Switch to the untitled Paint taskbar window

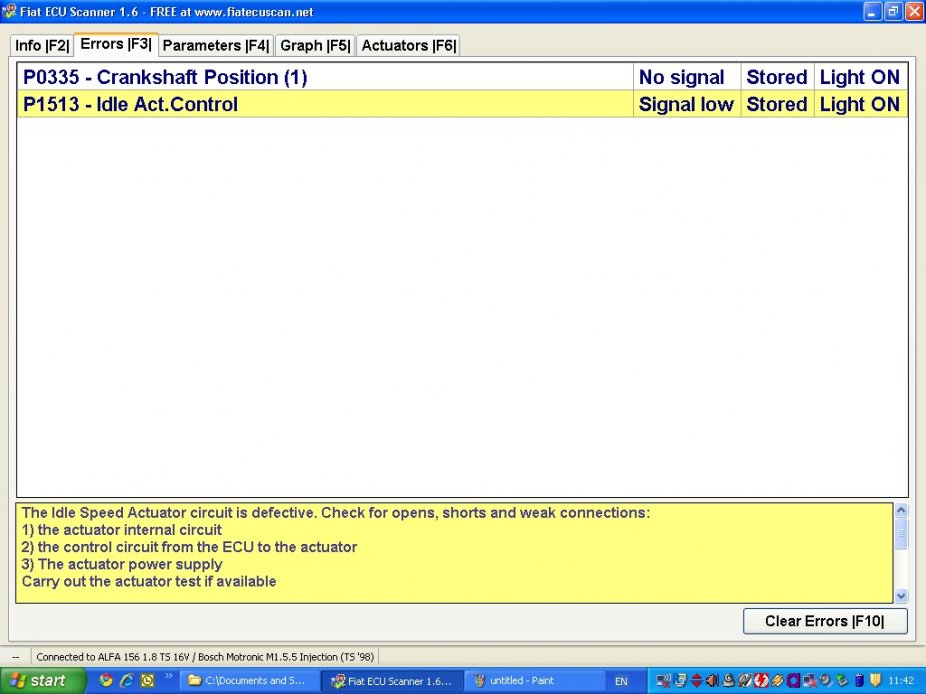click(x=534, y=681)
